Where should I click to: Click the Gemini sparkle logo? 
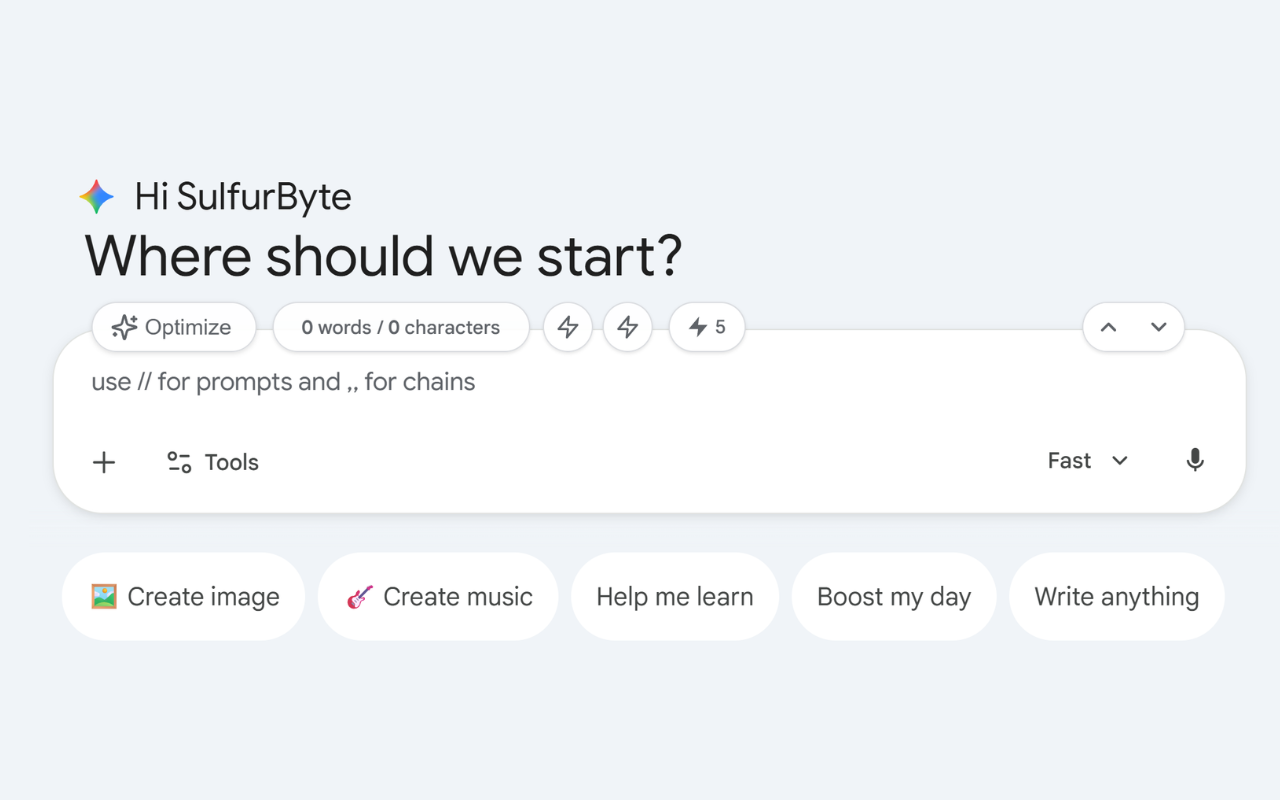point(97,197)
